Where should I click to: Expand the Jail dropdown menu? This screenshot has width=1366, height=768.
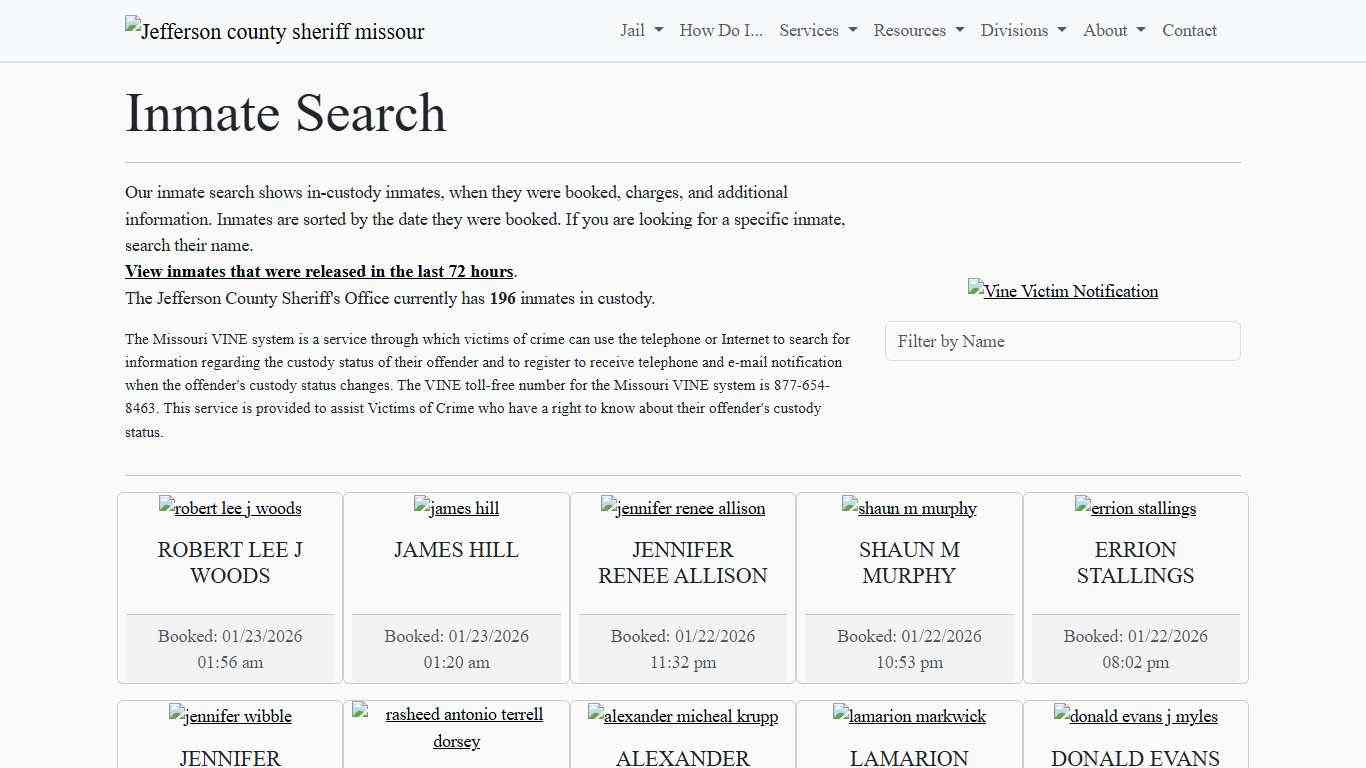click(640, 30)
